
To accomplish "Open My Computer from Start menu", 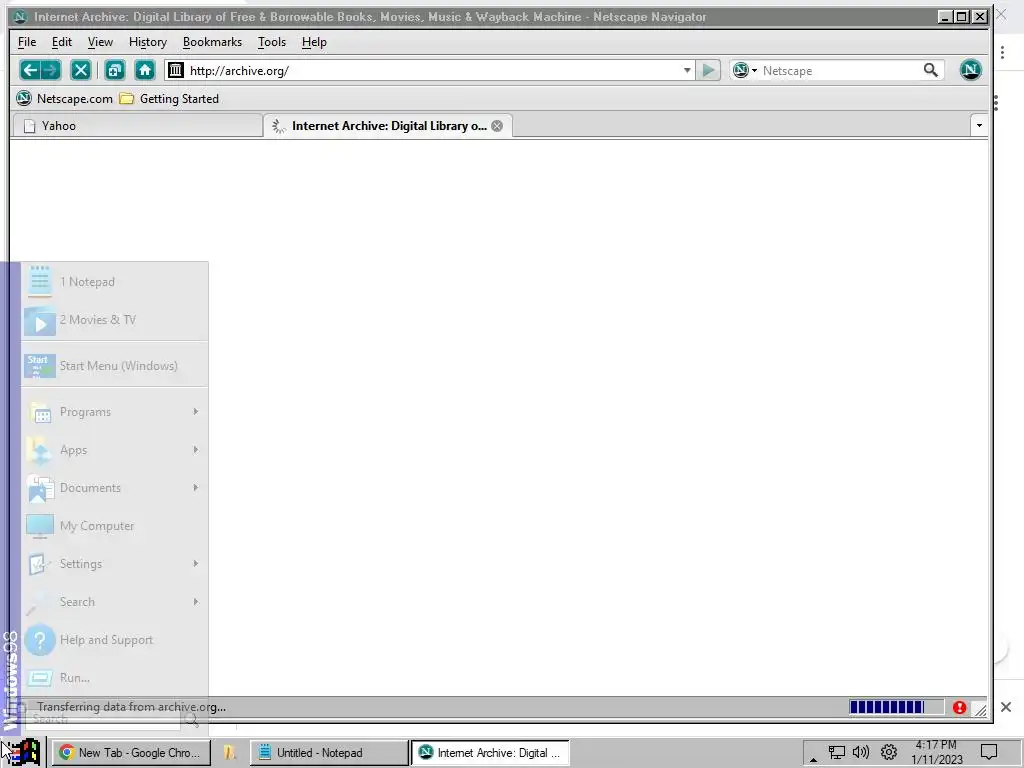I will pos(115,526).
